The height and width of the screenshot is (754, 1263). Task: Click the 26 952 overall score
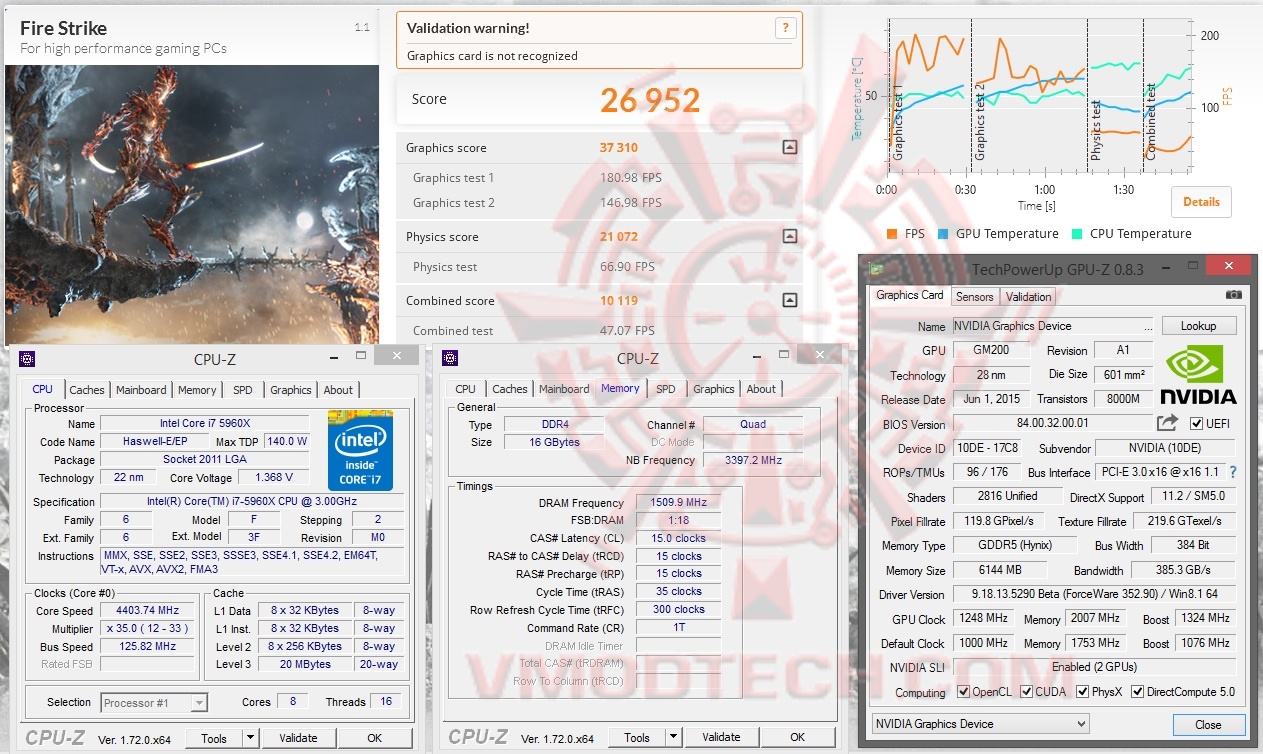click(x=650, y=99)
